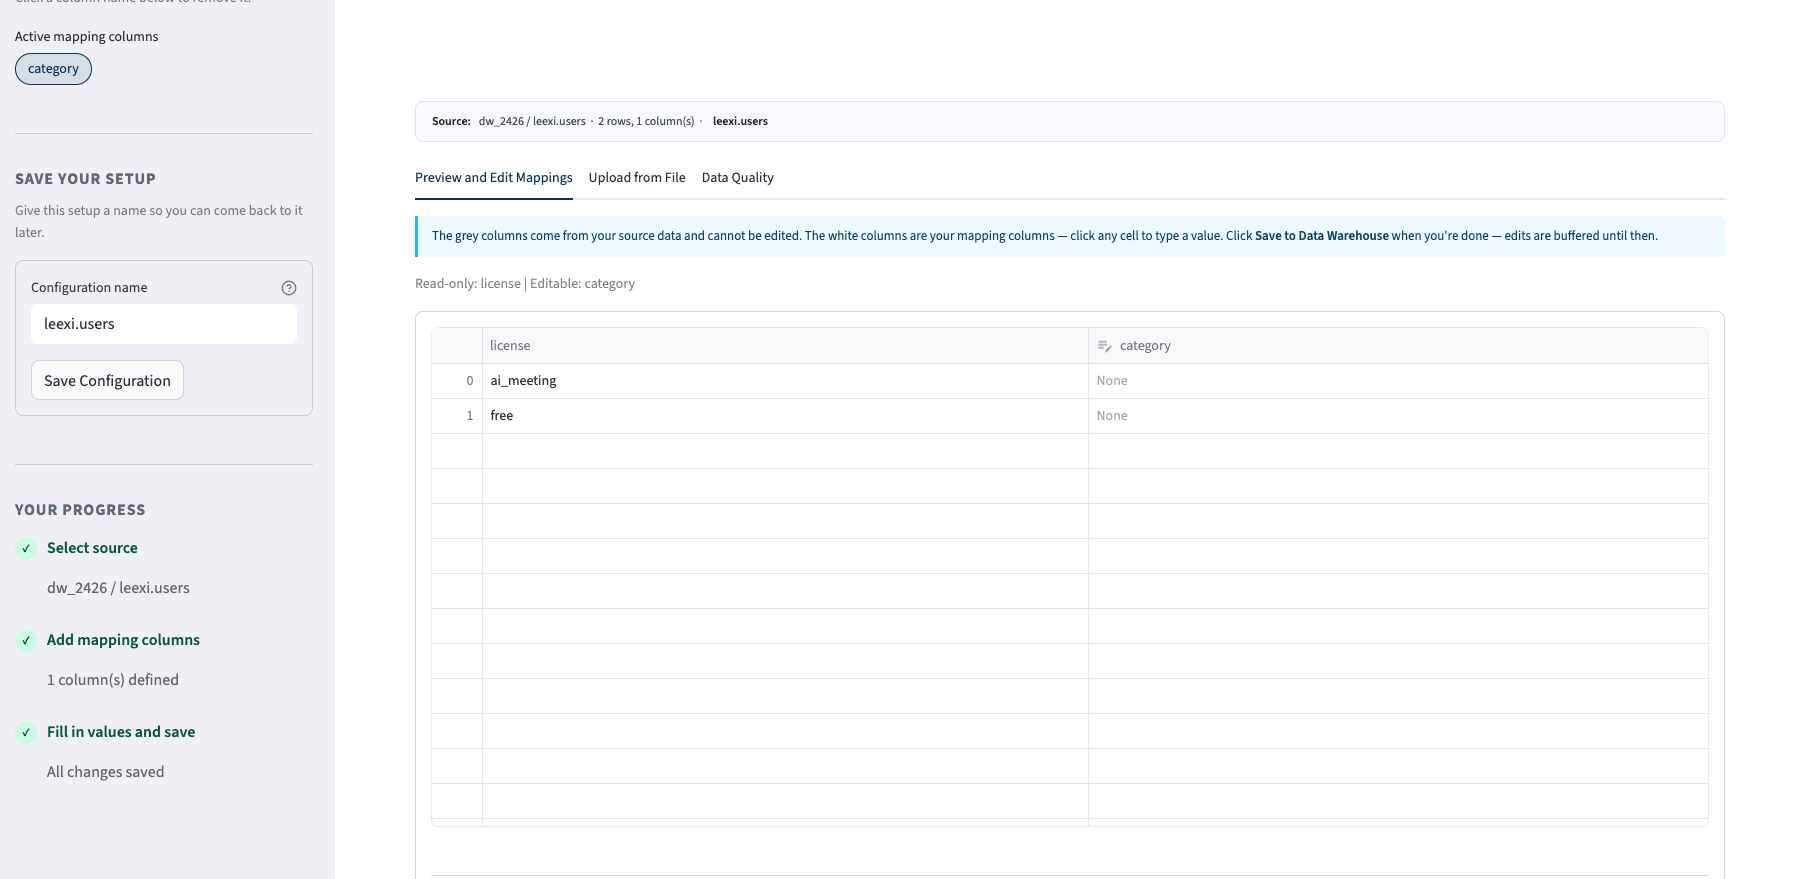The image size is (1812, 879).
Task: Switch to Preview and Edit Mappings tab
Action: [494, 178]
